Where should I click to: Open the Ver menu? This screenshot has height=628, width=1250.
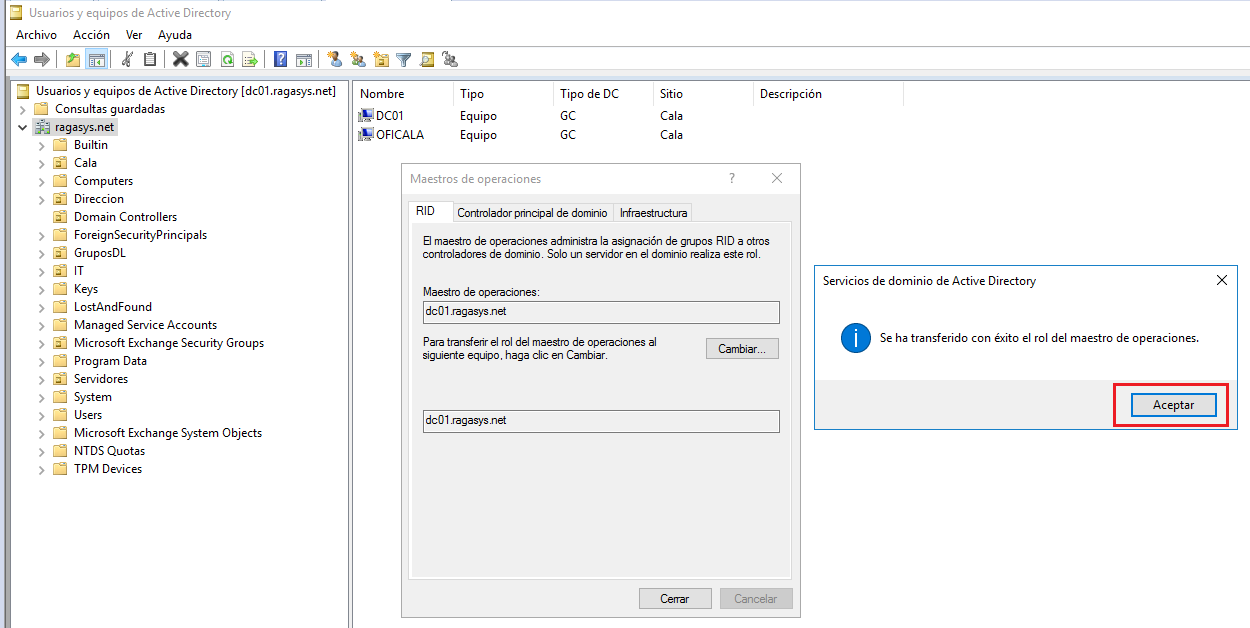134,35
